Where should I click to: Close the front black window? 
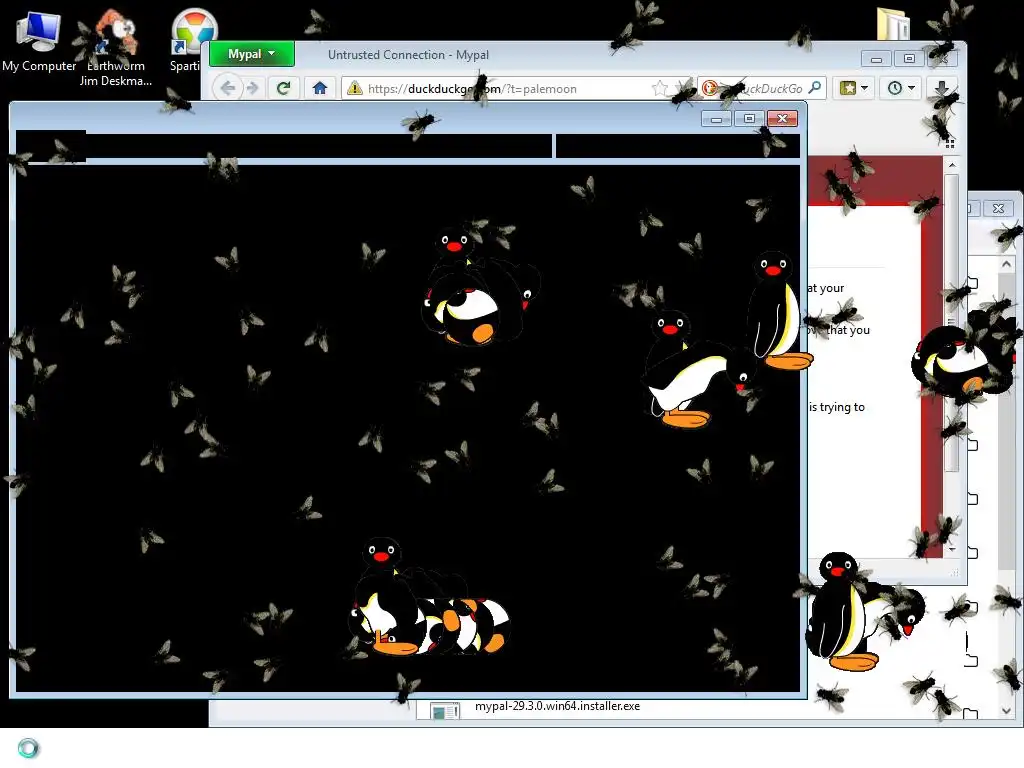[x=782, y=119]
